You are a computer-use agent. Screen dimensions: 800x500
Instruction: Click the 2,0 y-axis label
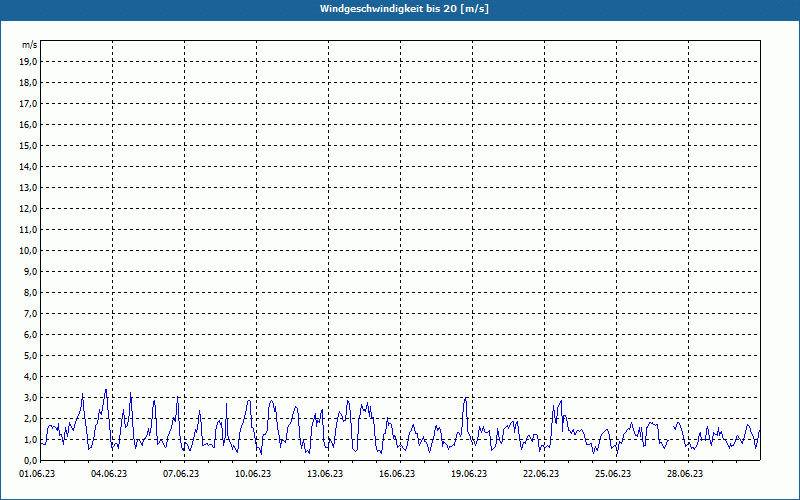click(30, 418)
